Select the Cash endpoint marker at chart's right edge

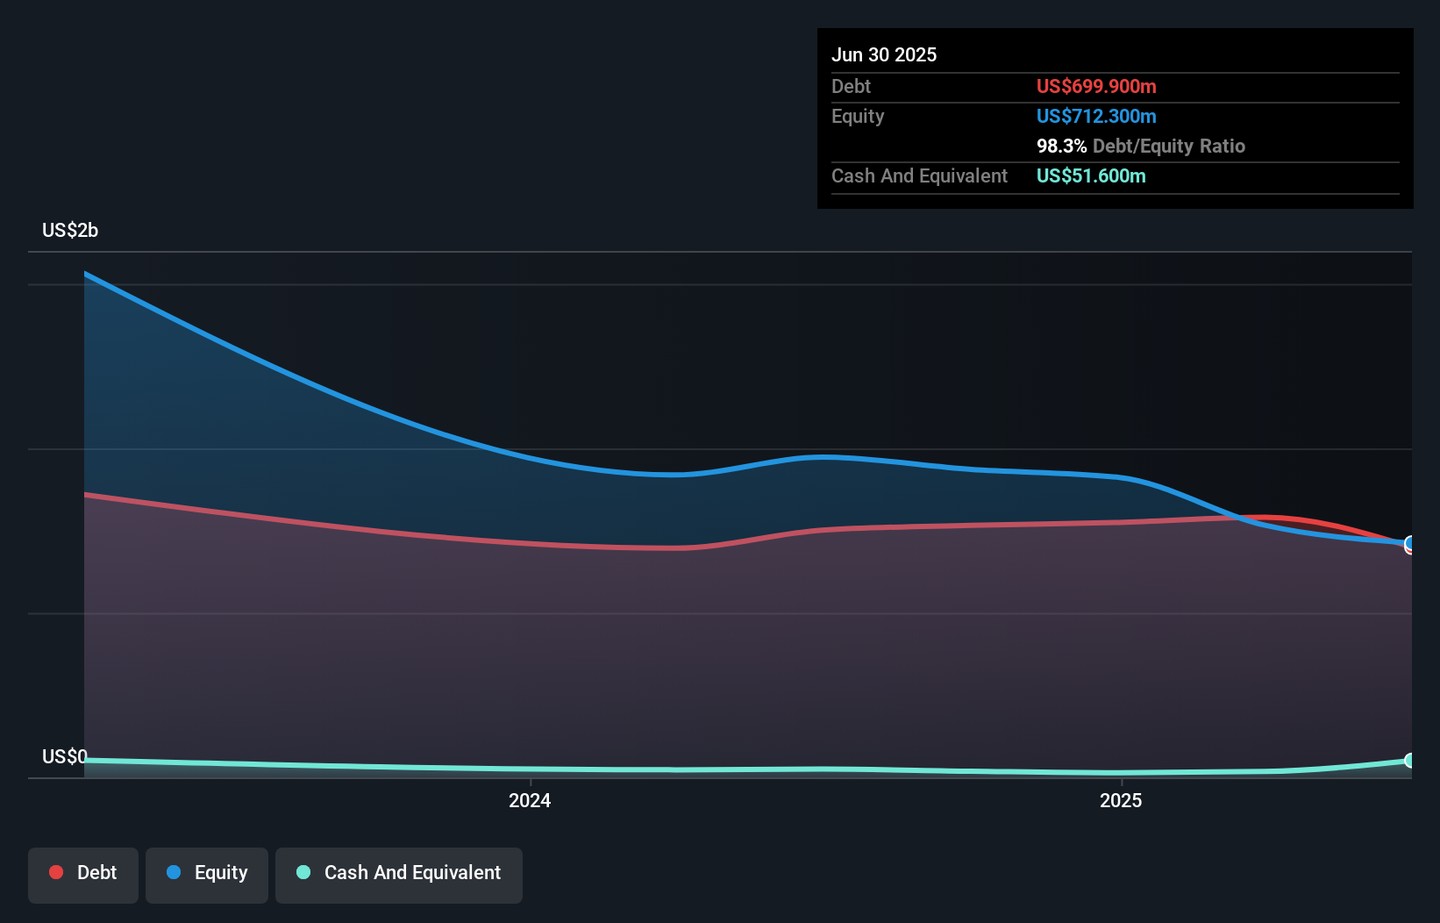(1410, 761)
